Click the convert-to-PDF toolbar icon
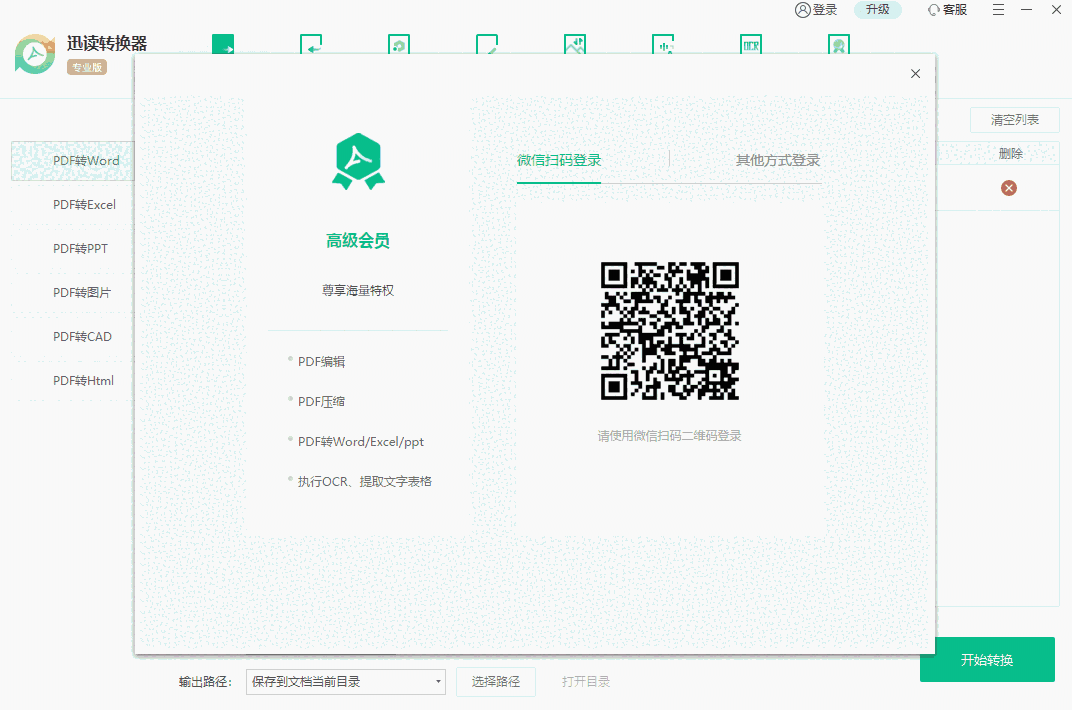Screen dimensions: 1072x710 (x=311, y=45)
